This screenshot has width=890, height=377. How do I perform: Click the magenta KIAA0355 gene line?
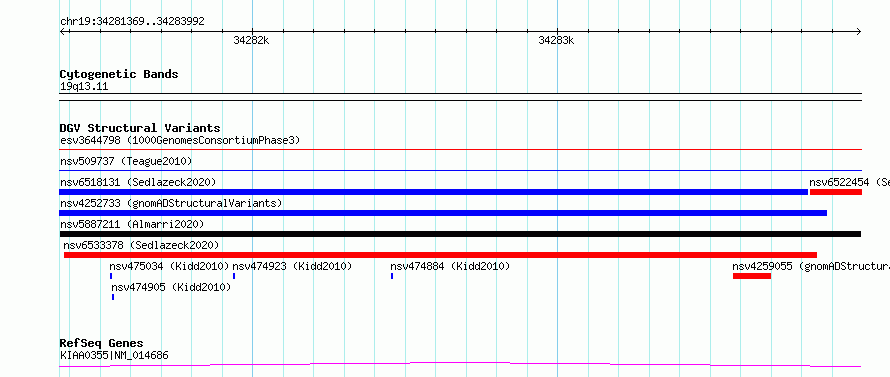460,364
